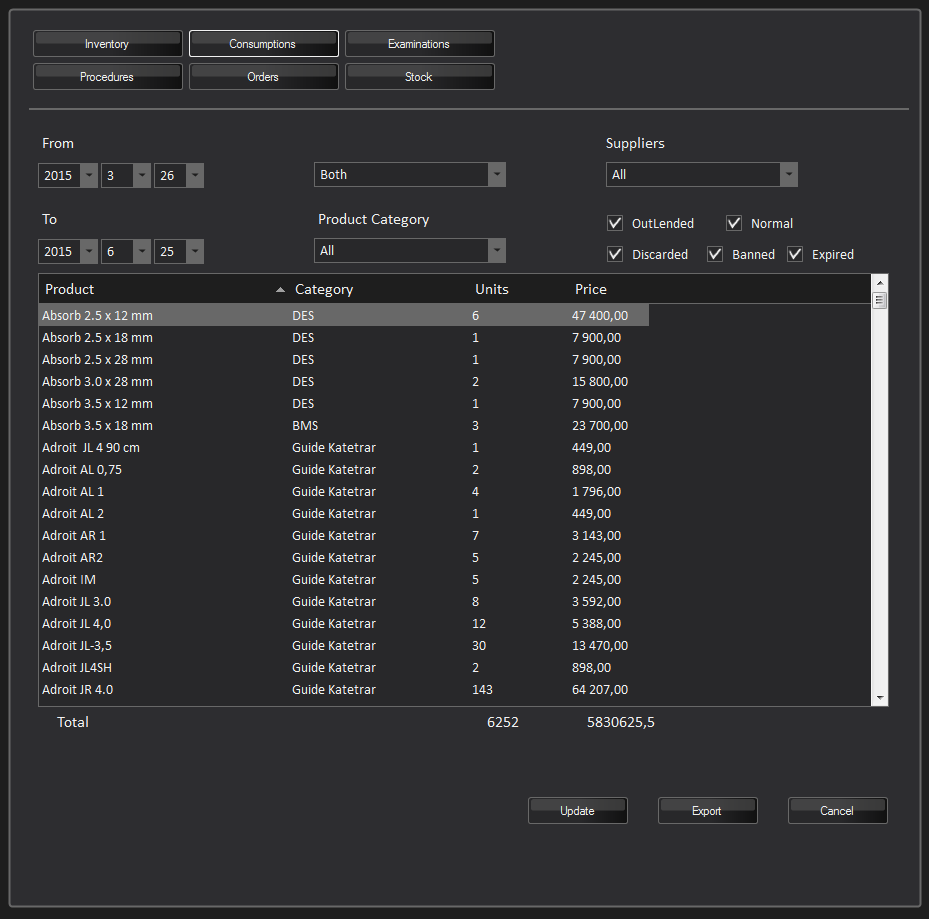This screenshot has height=919, width=929.
Task: Click the scrollbar down arrow
Action: tap(880, 698)
